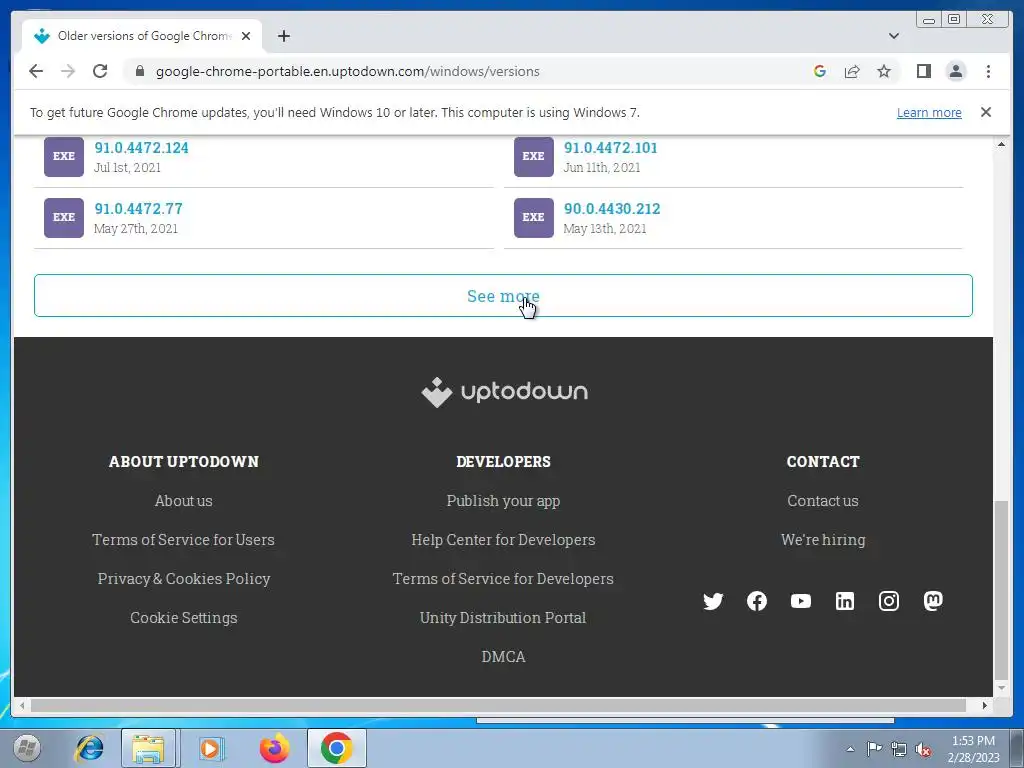1024x768 pixels.
Task: Click the padlock site info icon
Action: click(139, 71)
